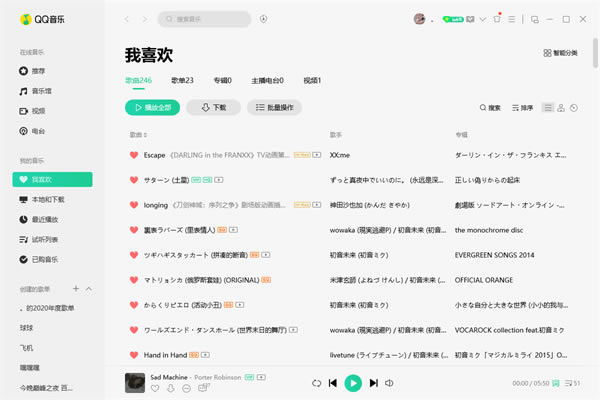This screenshot has width=600, height=400.
Task: Switch to the 专辑0 tab
Action: point(223,80)
